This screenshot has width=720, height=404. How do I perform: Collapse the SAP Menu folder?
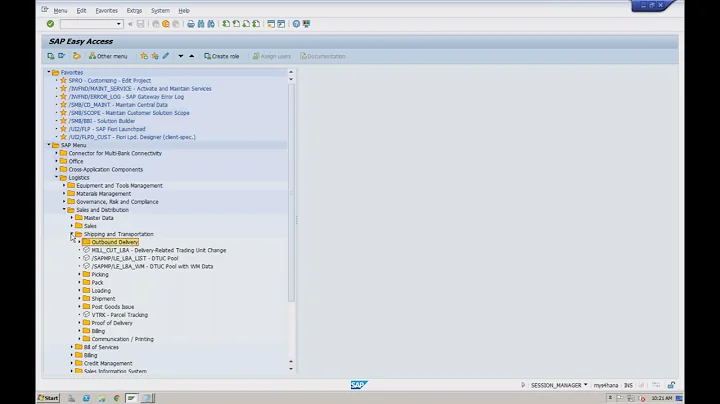[x=49, y=145]
